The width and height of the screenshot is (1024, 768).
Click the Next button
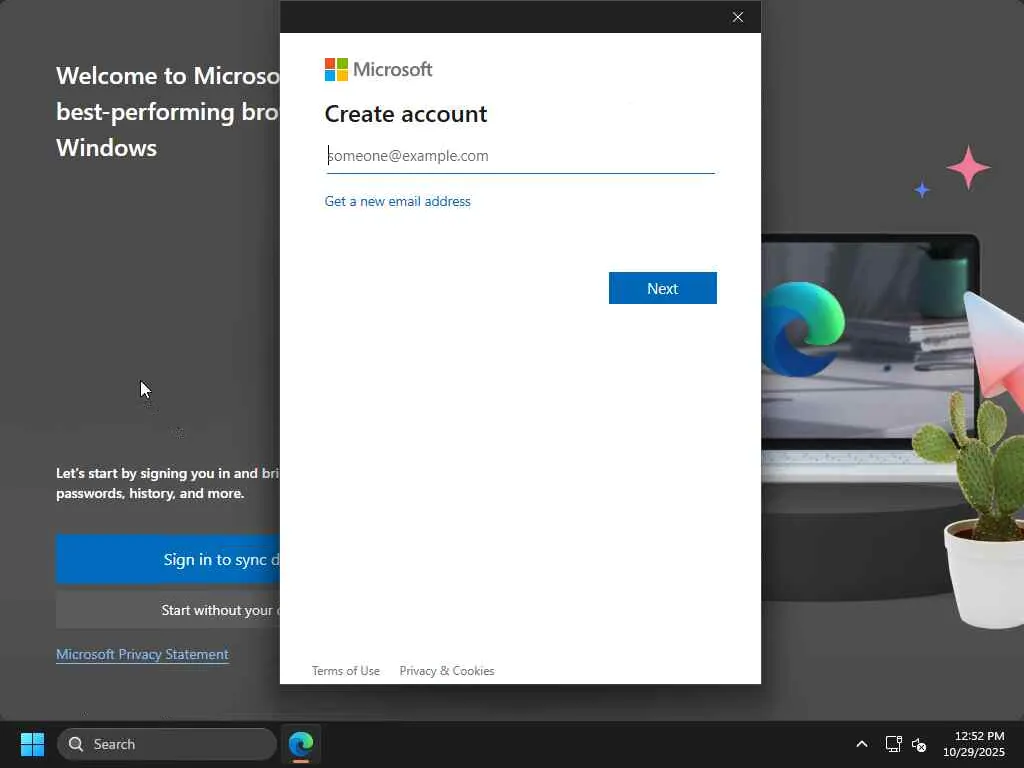coord(662,288)
